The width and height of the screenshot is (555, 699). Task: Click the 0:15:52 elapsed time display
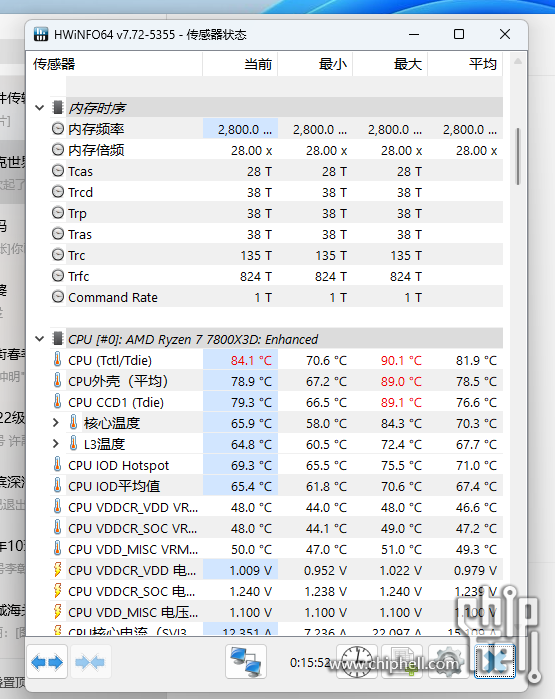coord(310,662)
